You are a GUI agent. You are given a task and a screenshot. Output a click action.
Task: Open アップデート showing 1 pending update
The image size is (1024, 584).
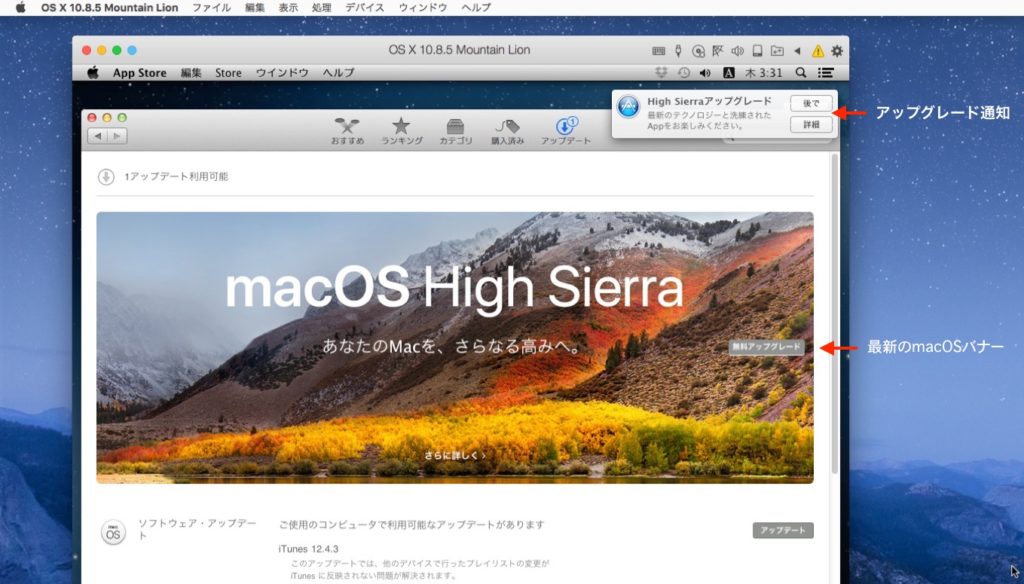coord(565,128)
